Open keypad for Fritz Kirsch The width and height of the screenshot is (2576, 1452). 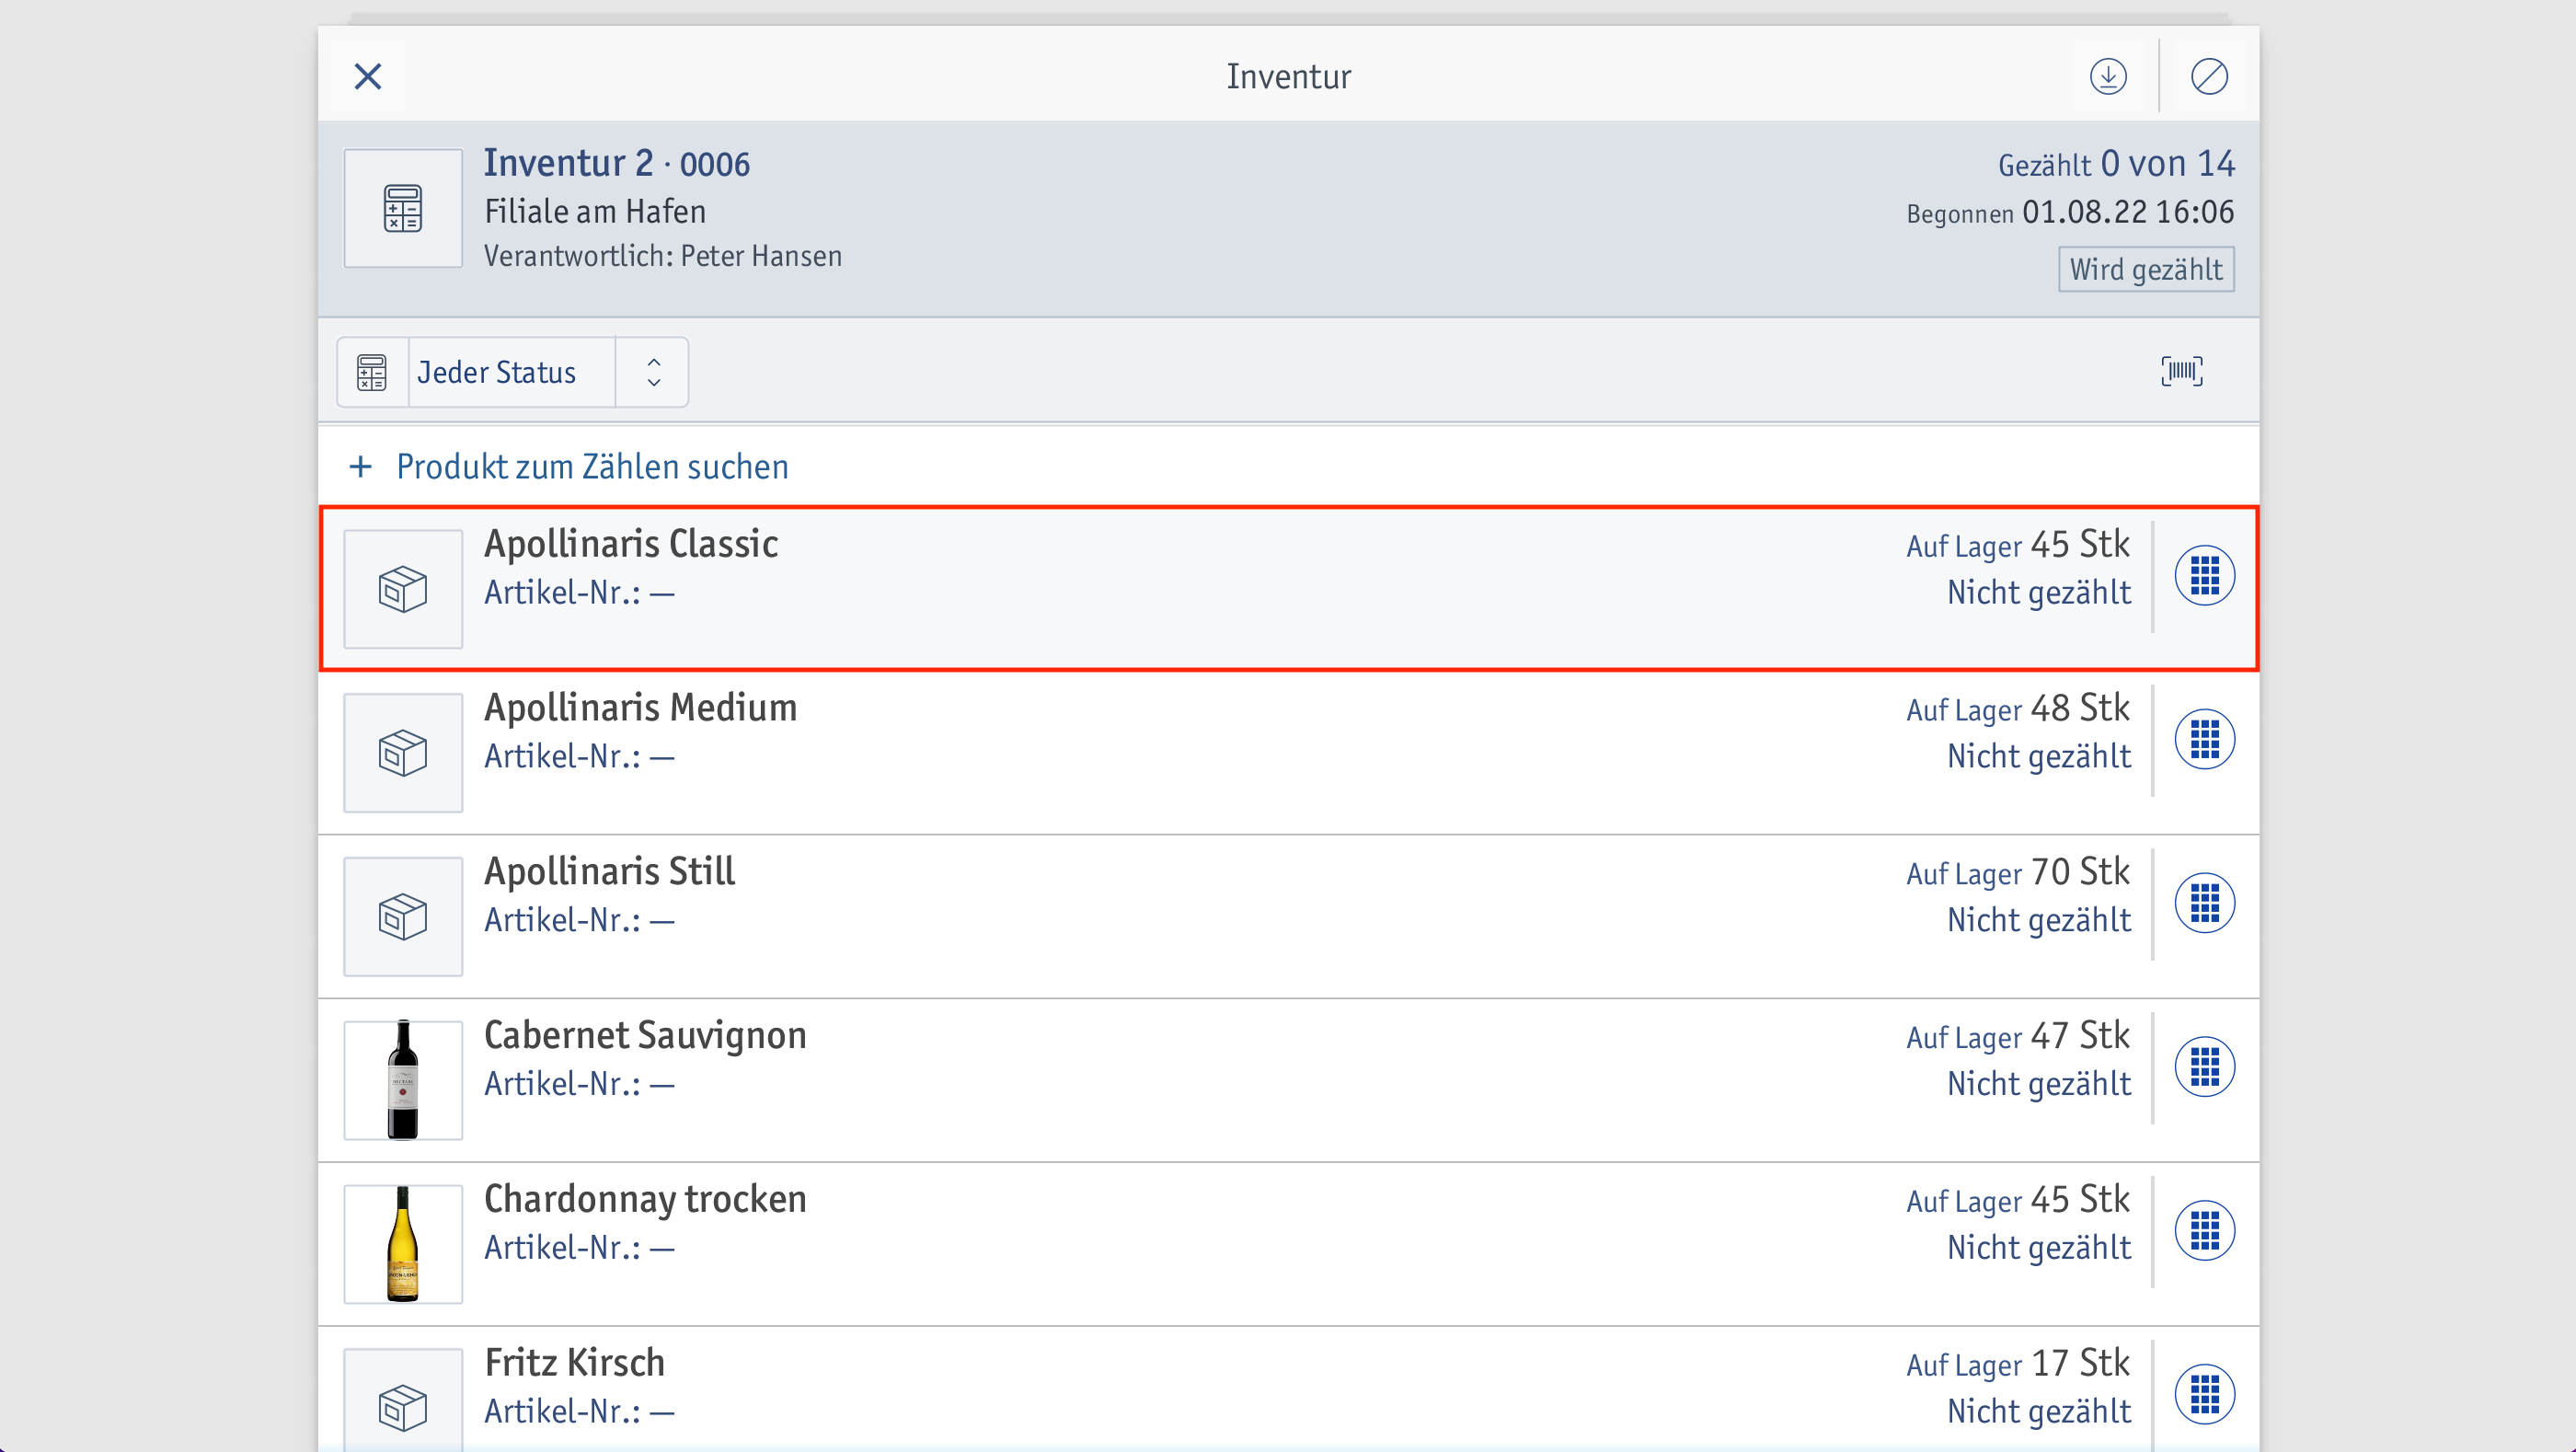(x=2205, y=1395)
